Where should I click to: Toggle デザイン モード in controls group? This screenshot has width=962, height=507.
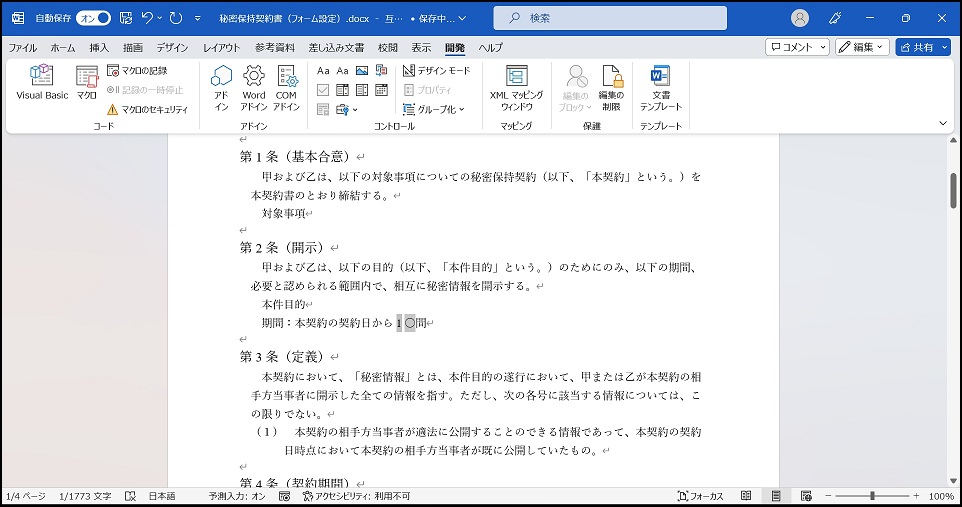437,71
